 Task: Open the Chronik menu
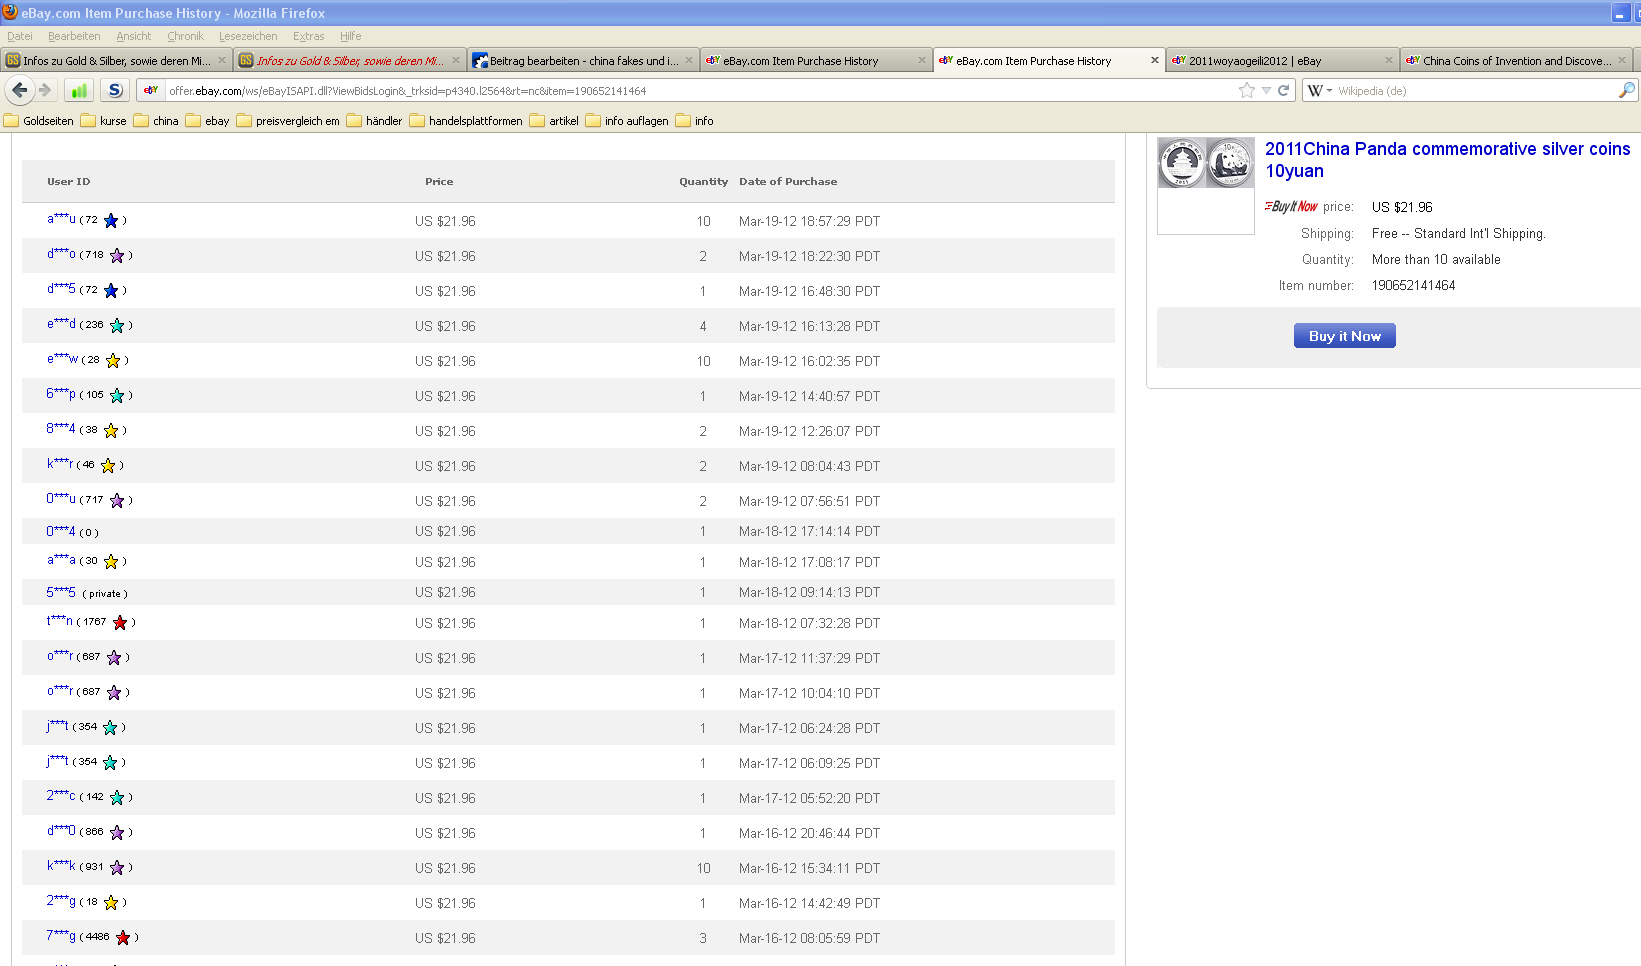pyautogui.click(x=185, y=36)
